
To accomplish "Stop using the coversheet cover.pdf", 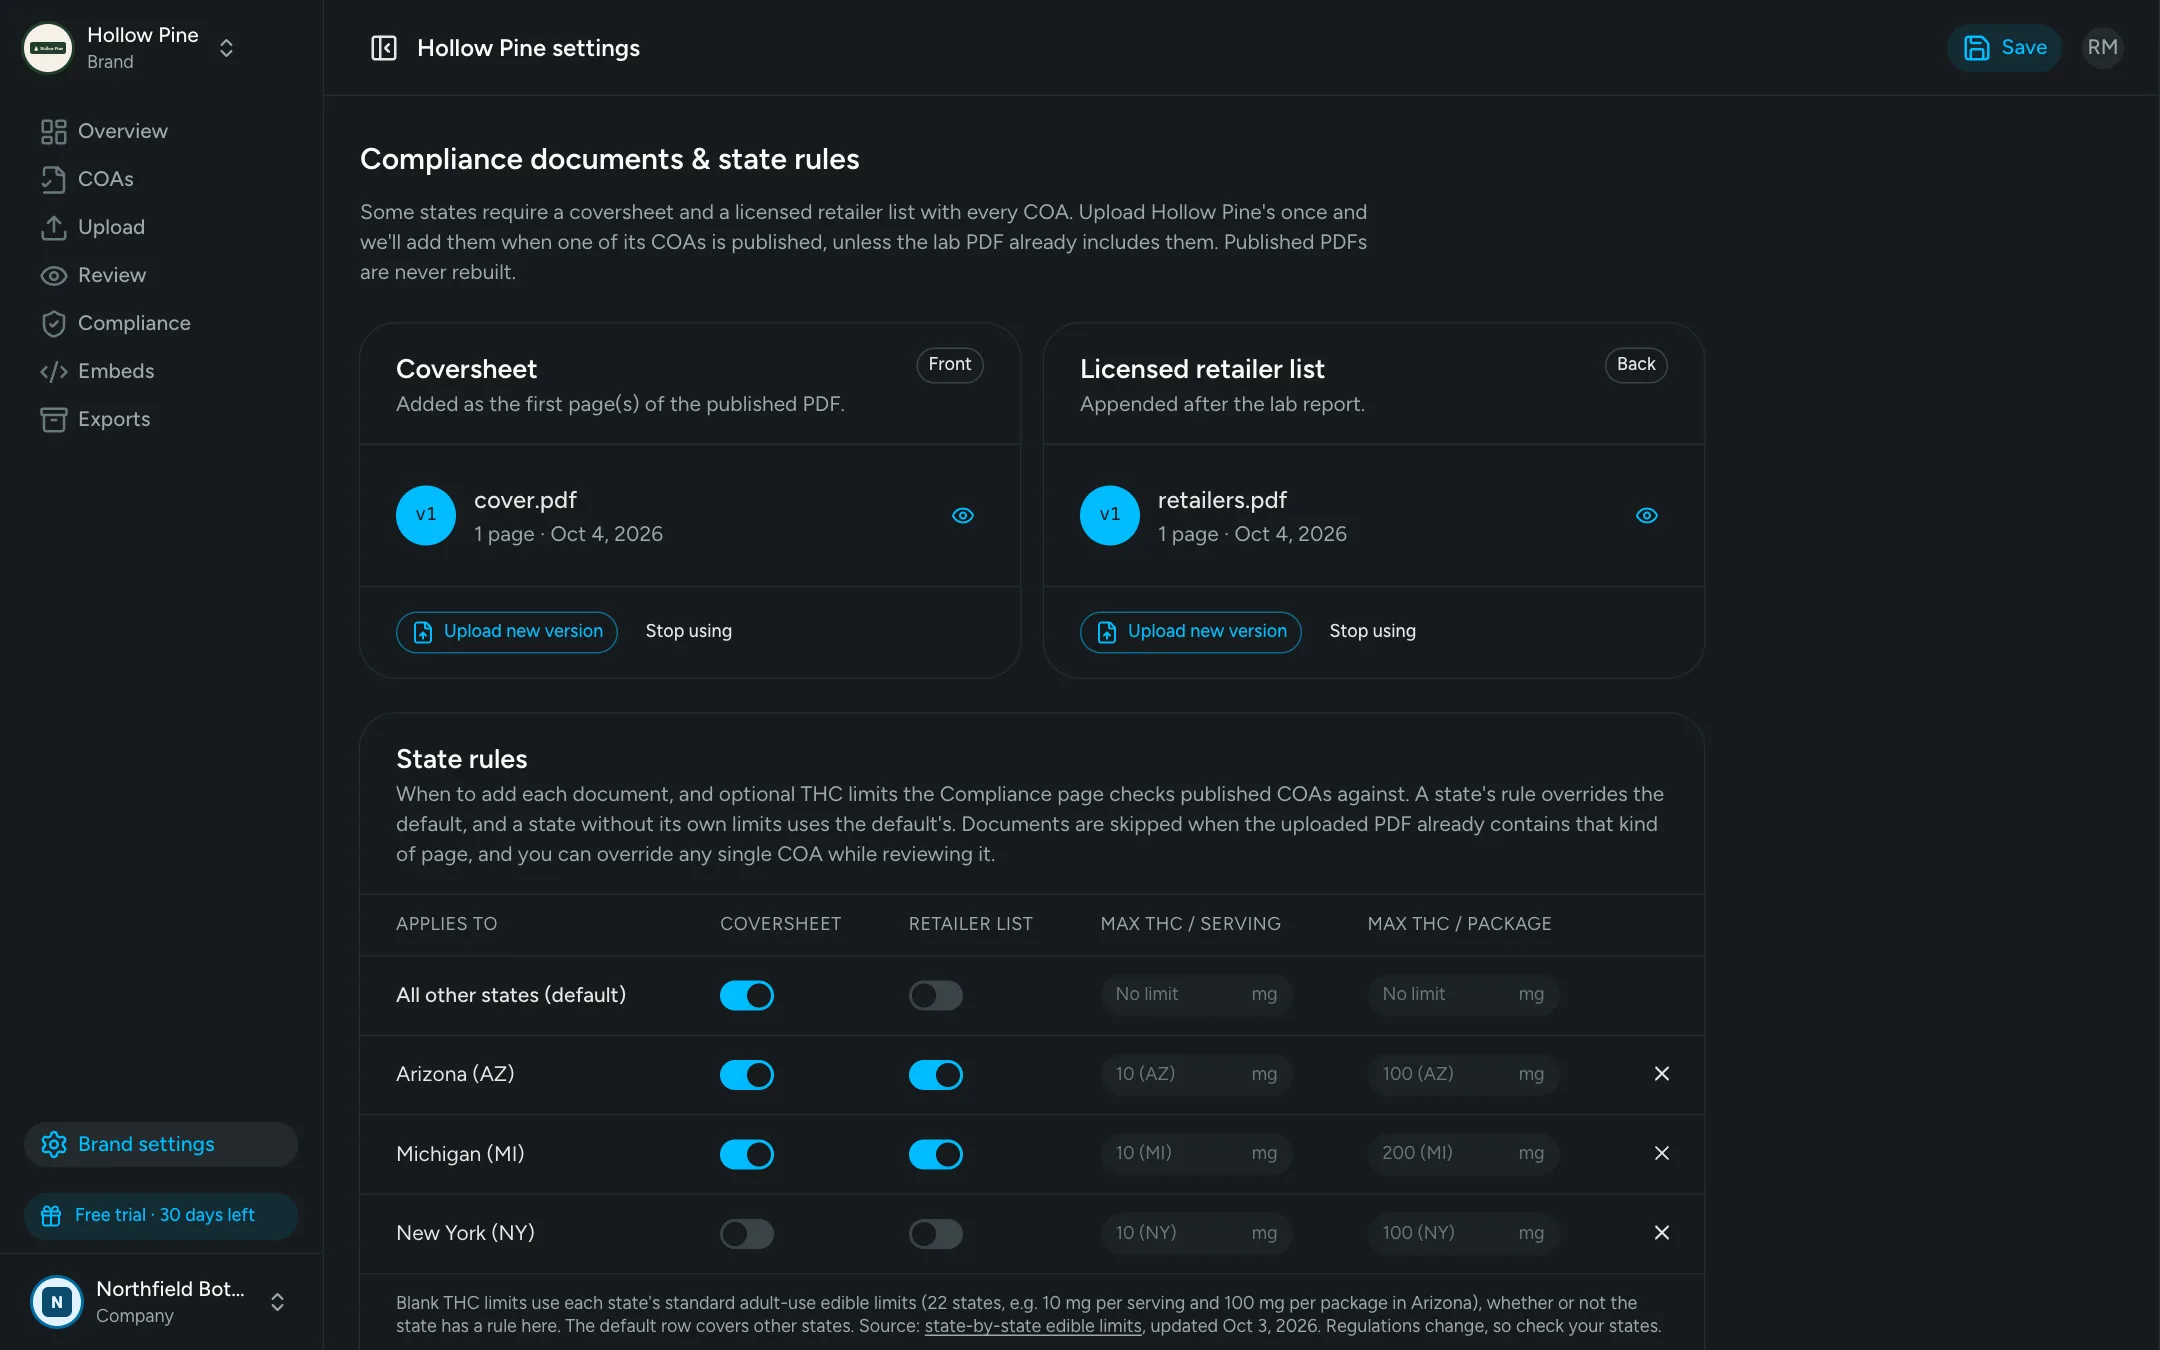I will [689, 631].
